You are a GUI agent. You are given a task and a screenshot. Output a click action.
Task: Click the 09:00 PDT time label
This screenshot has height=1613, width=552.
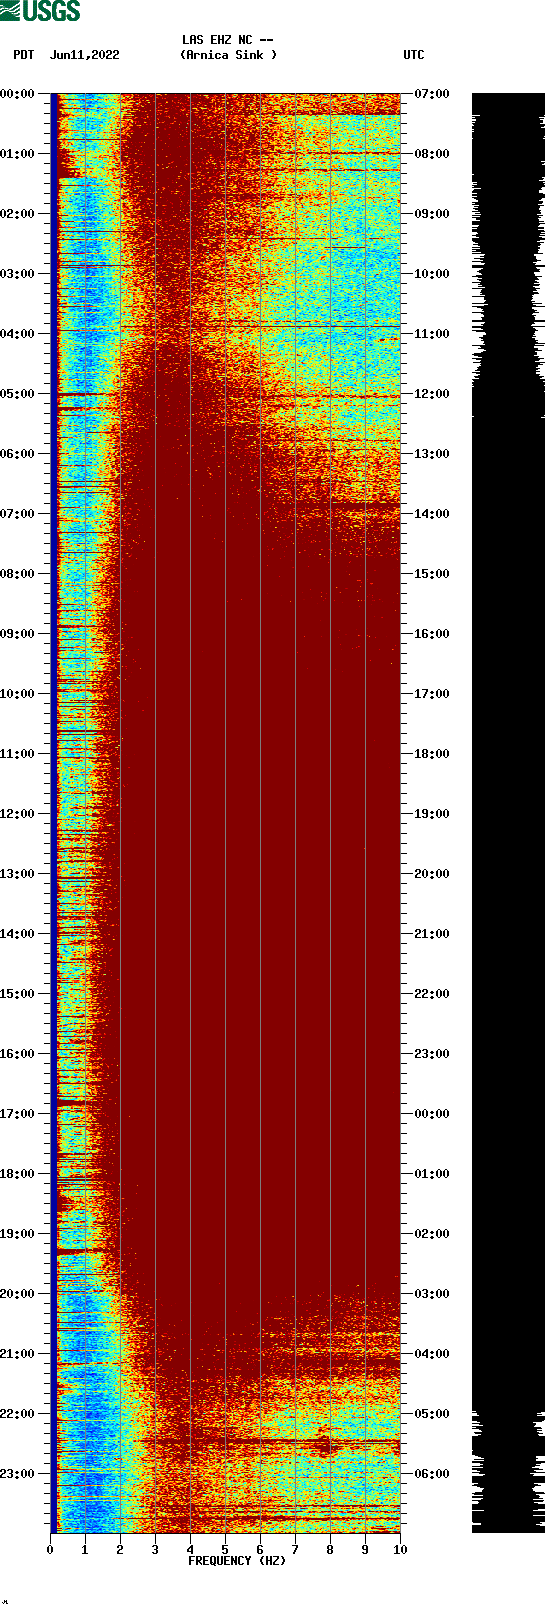18,634
